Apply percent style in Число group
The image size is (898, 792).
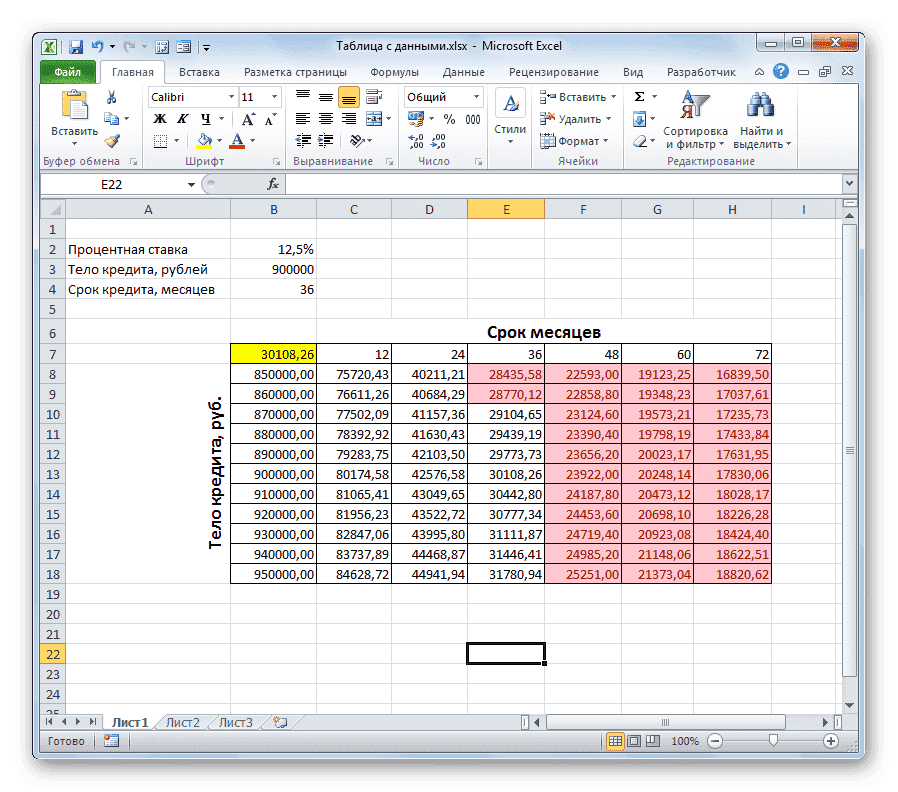[449, 119]
